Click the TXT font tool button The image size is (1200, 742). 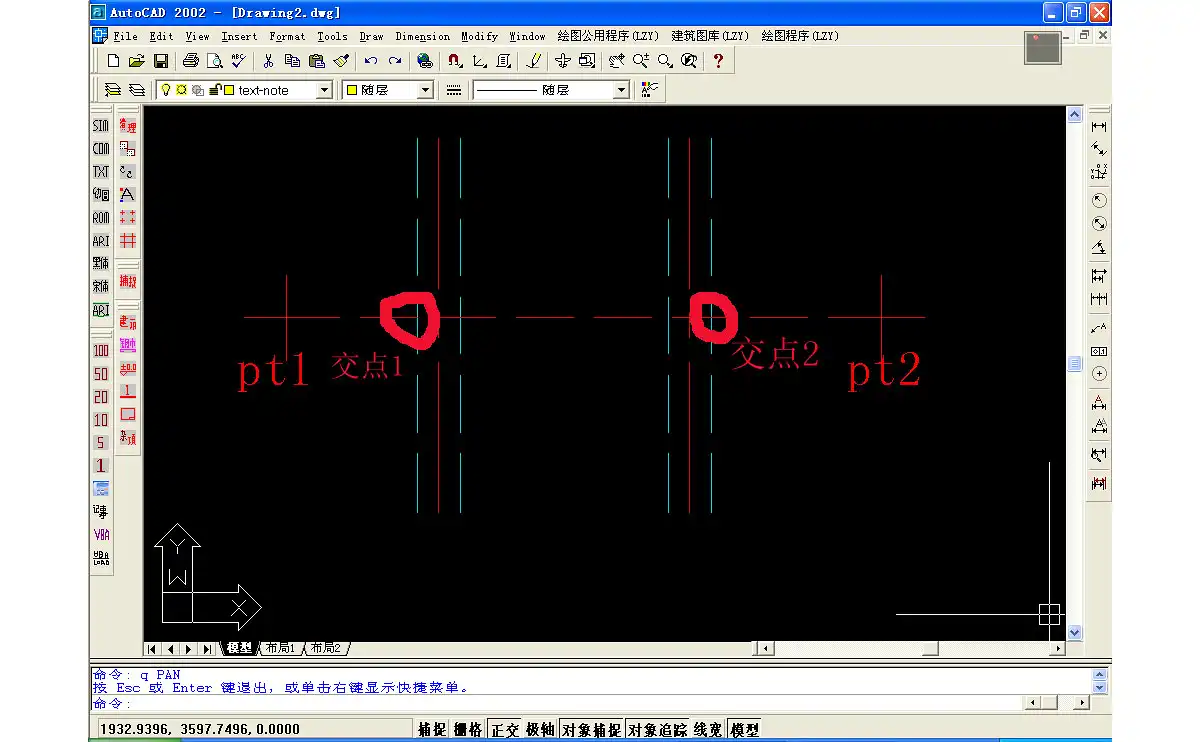point(101,172)
